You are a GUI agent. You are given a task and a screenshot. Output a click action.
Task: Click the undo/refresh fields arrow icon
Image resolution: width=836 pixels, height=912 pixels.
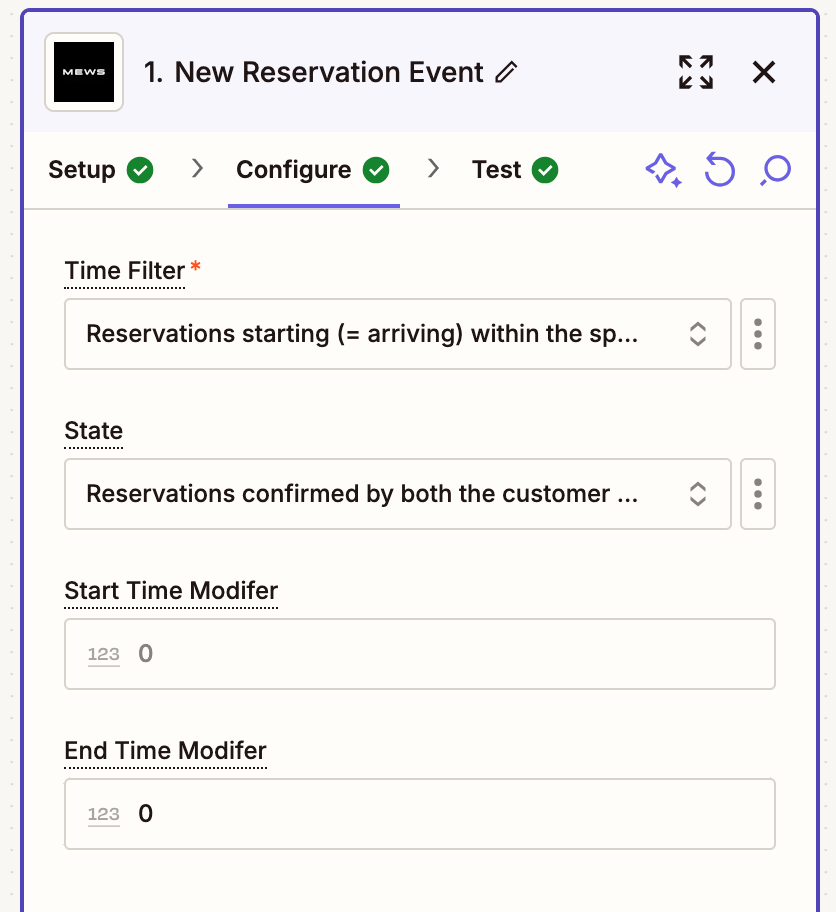720,170
